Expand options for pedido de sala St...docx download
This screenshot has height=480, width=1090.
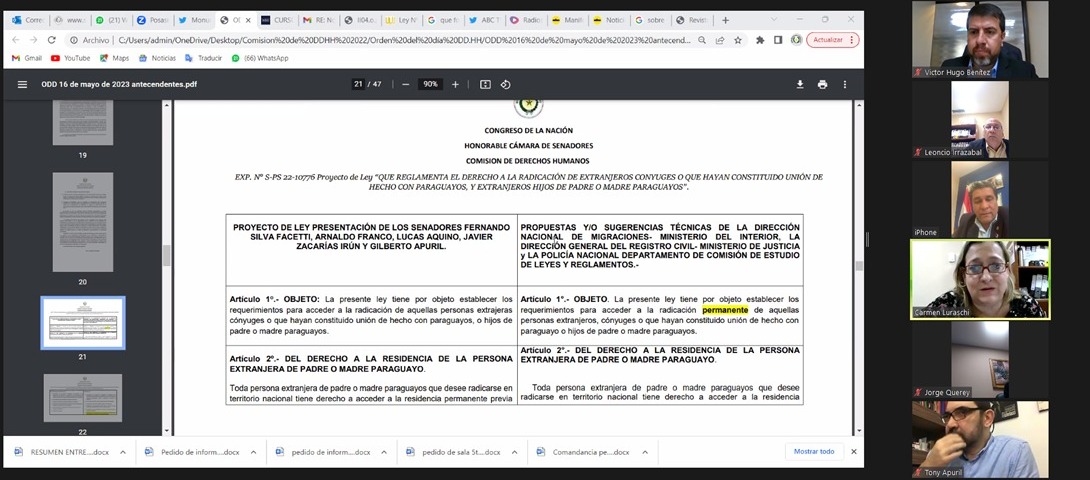[514, 451]
